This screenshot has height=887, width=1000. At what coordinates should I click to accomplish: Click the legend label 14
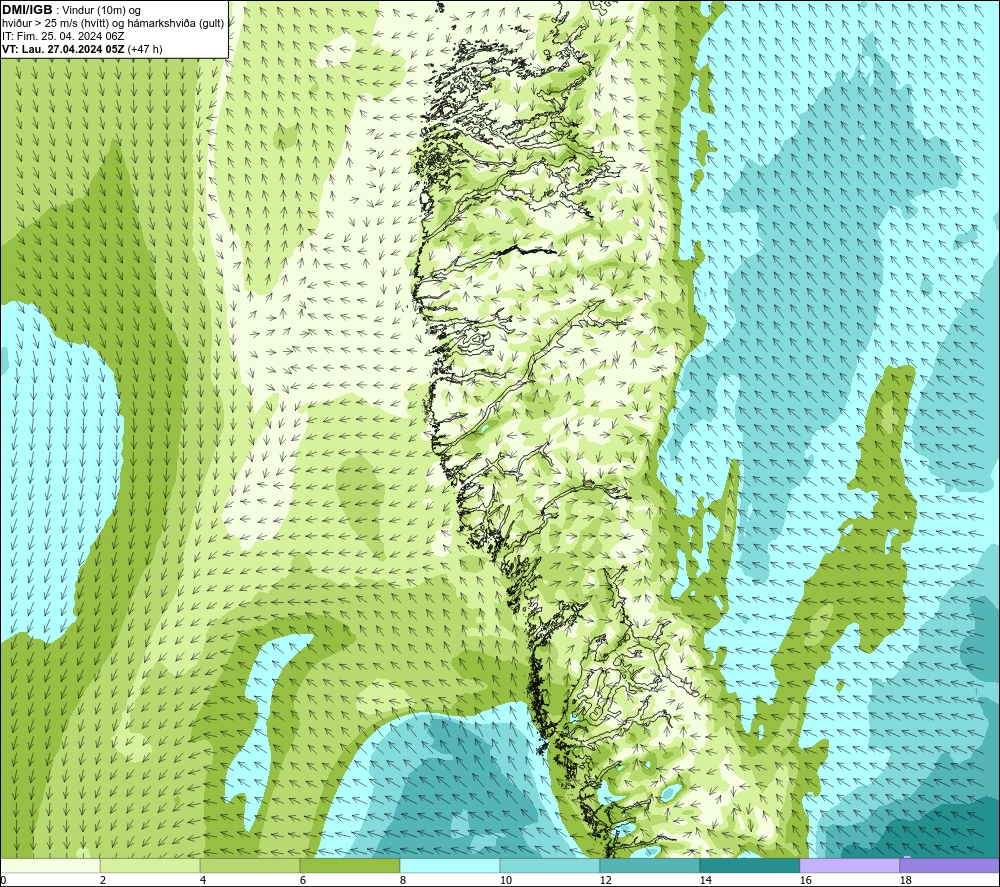pos(705,881)
